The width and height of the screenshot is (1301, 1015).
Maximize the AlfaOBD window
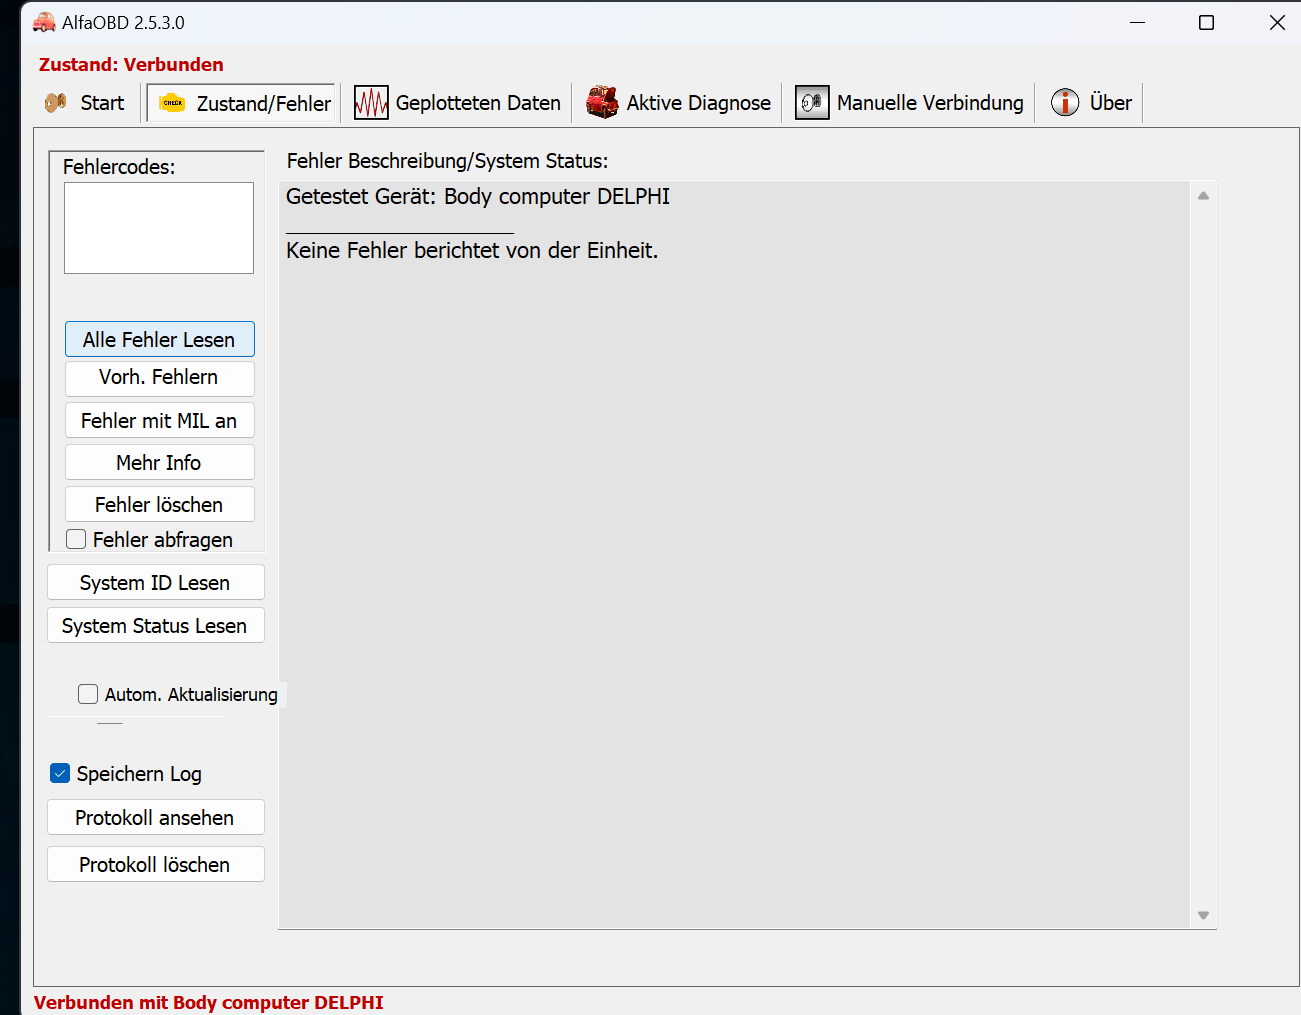pyautogui.click(x=1206, y=23)
